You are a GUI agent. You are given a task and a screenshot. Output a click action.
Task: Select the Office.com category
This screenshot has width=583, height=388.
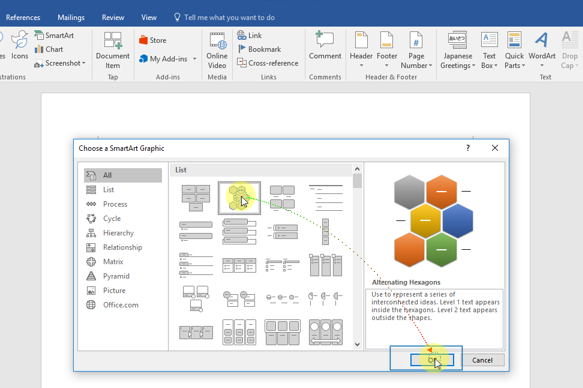coord(123,305)
